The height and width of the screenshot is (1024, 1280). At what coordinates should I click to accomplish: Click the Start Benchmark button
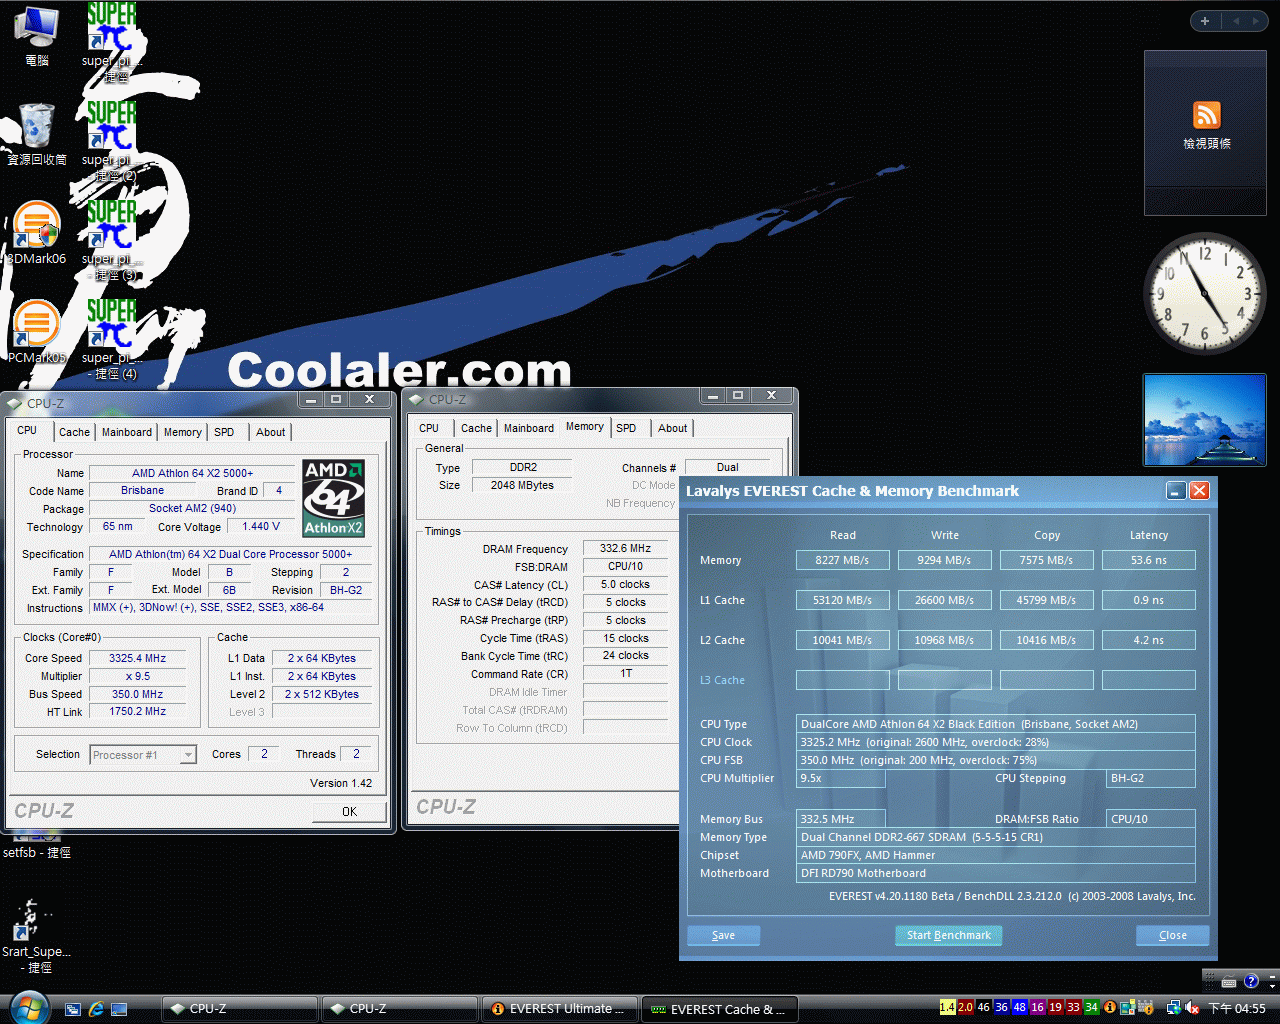coord(948,936)
